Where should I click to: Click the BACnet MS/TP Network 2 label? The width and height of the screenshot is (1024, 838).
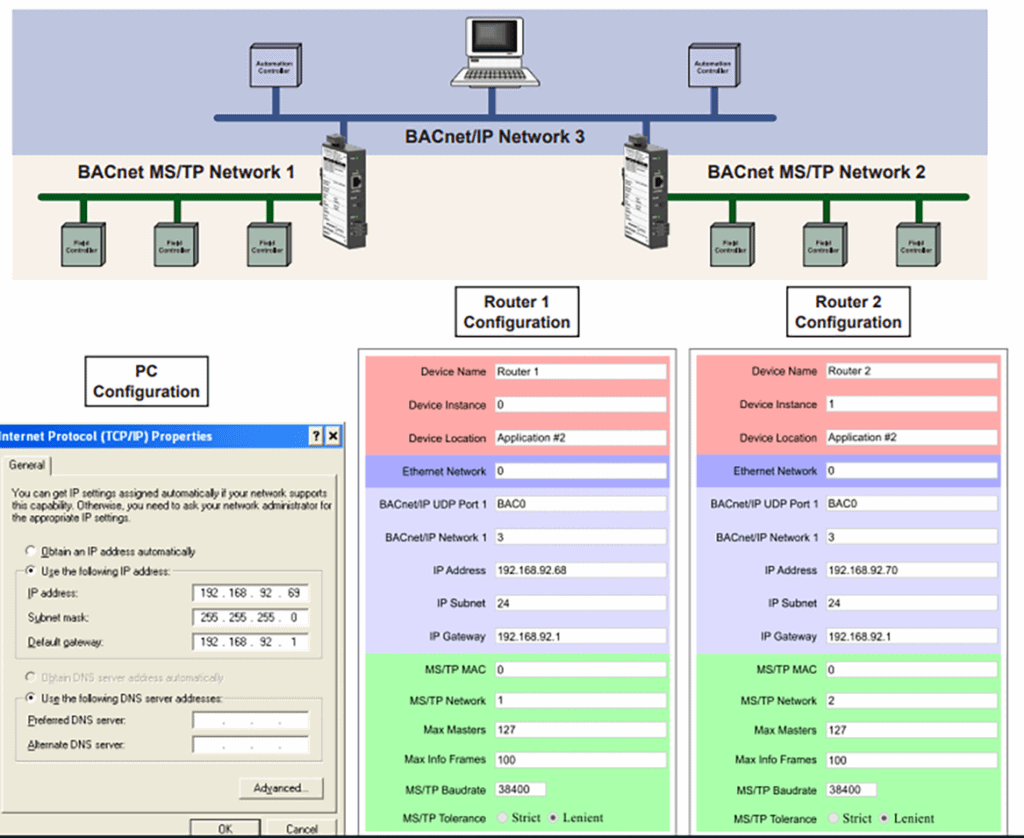point(816,172)
